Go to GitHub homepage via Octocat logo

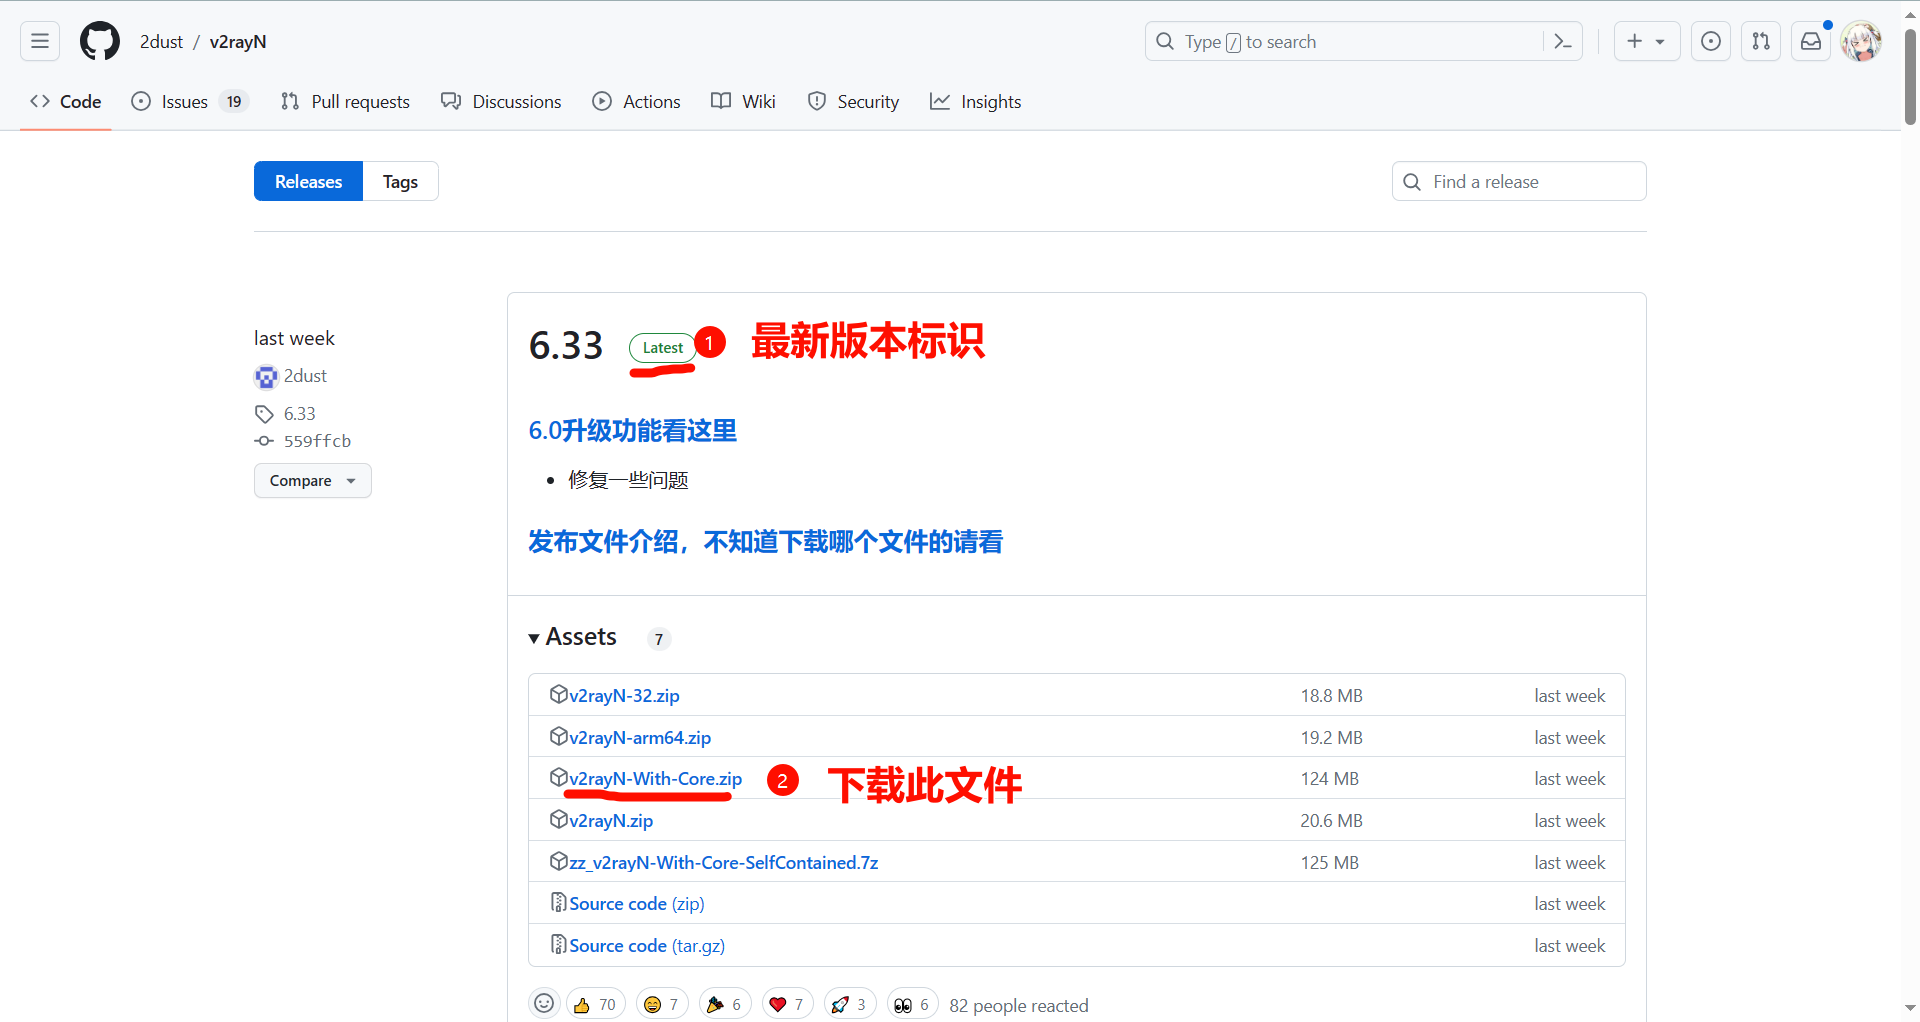click(x=100, y=41)
